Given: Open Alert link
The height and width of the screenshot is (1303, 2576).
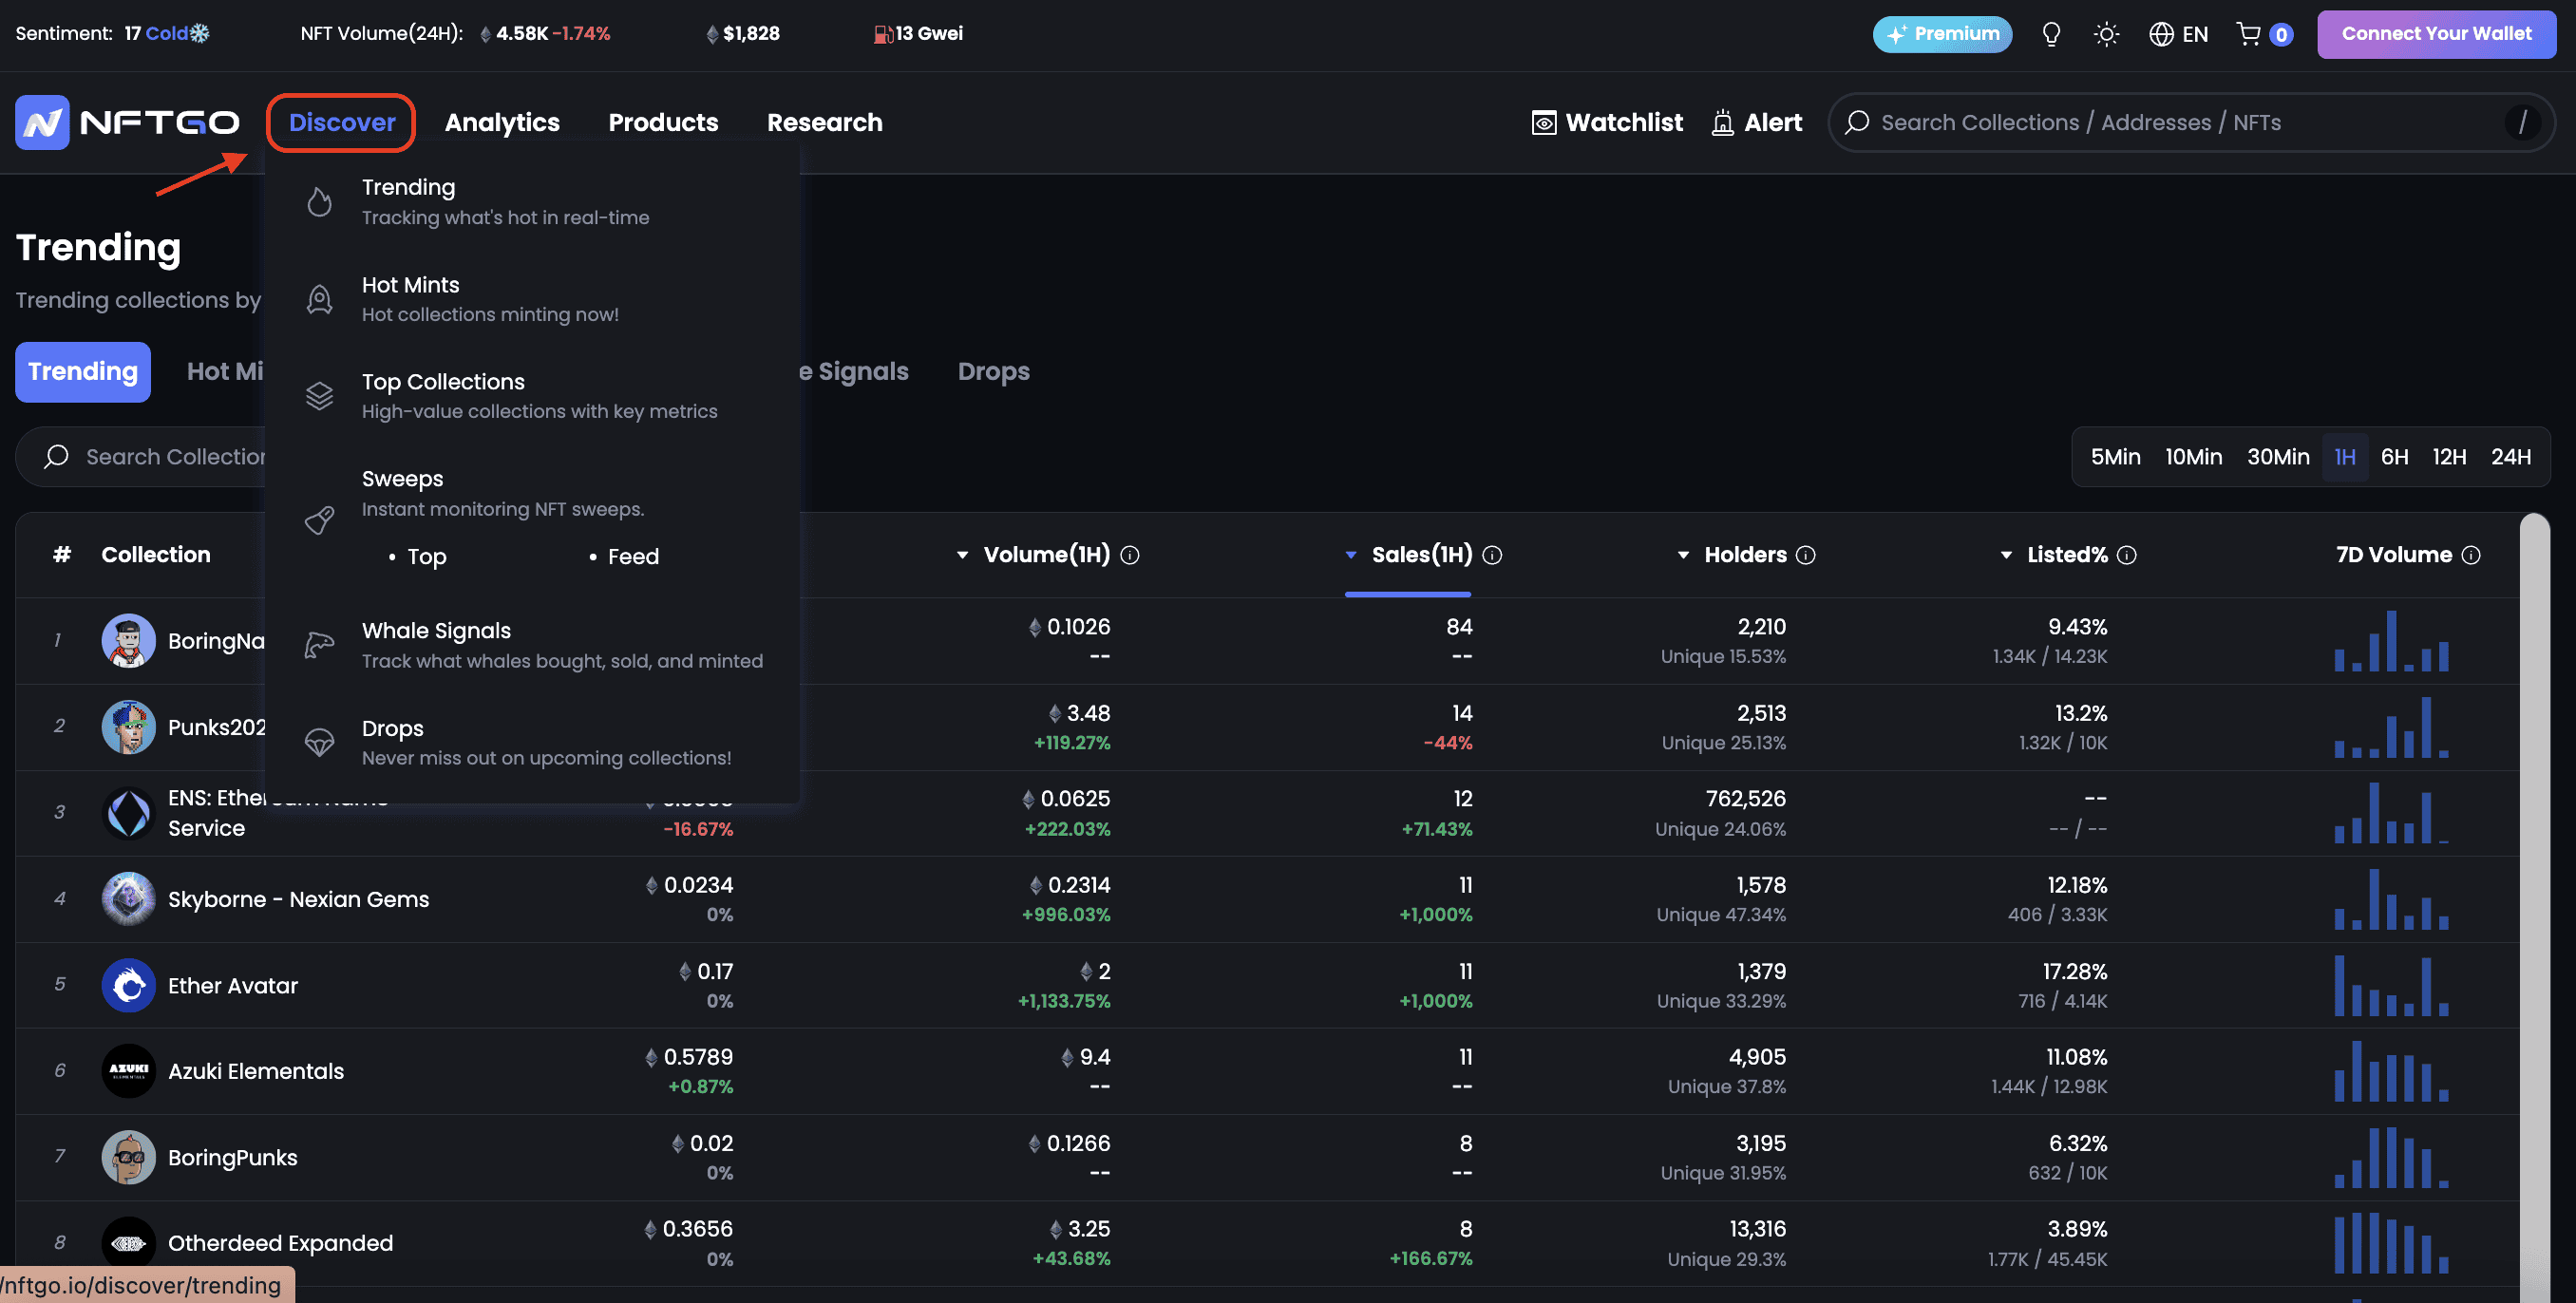Looking at the screenshot, I should pos(1757,123).
